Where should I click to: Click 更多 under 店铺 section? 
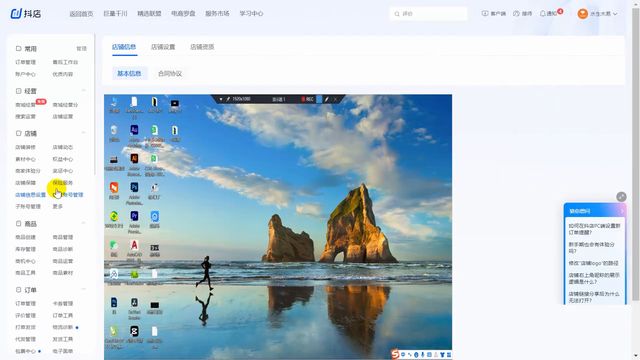pos(58,207)
